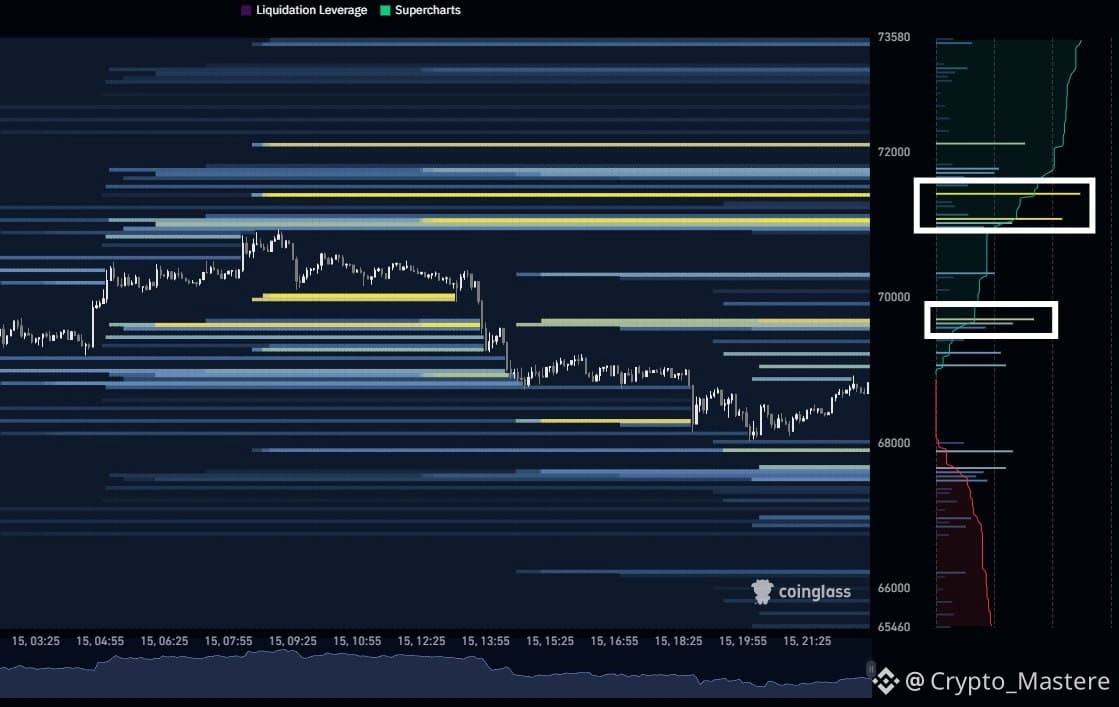Click the '15, 18:25' time axis label

click(x=678, y=641)
